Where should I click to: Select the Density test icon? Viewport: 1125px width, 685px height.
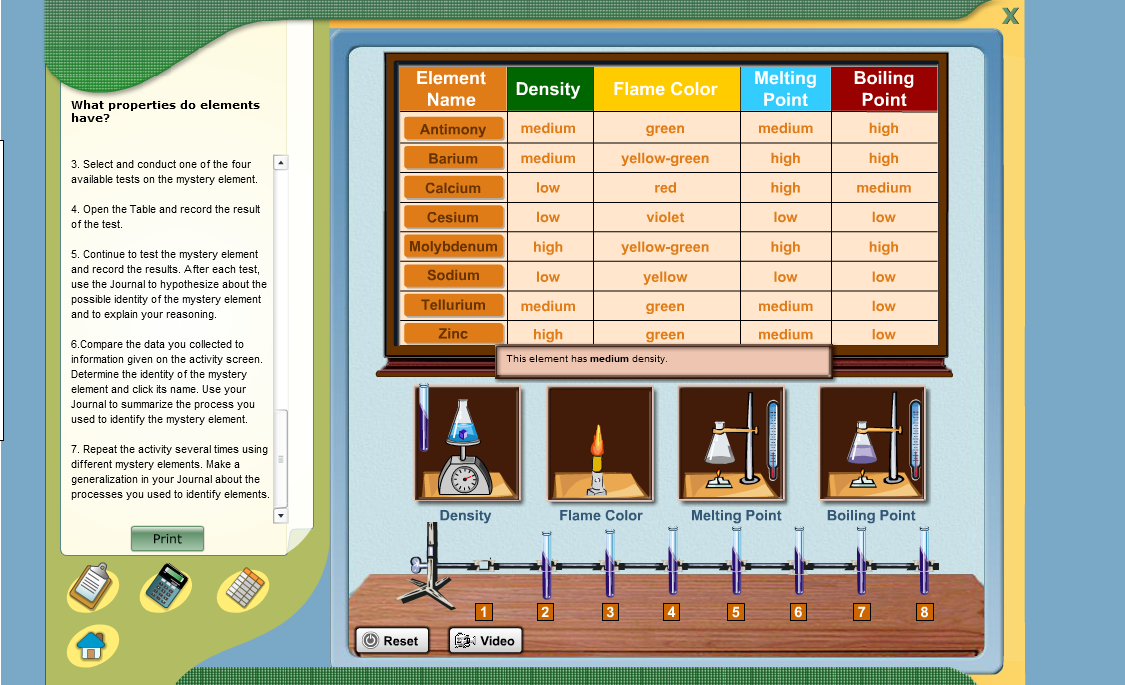tap(466, 443)
